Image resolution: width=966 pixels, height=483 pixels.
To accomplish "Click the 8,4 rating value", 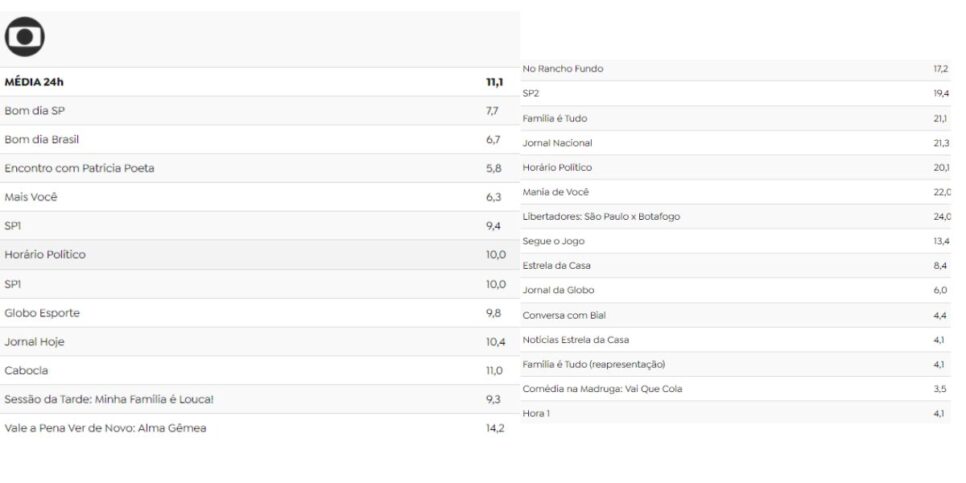I will pyautogui.click(x=940, y=266).
